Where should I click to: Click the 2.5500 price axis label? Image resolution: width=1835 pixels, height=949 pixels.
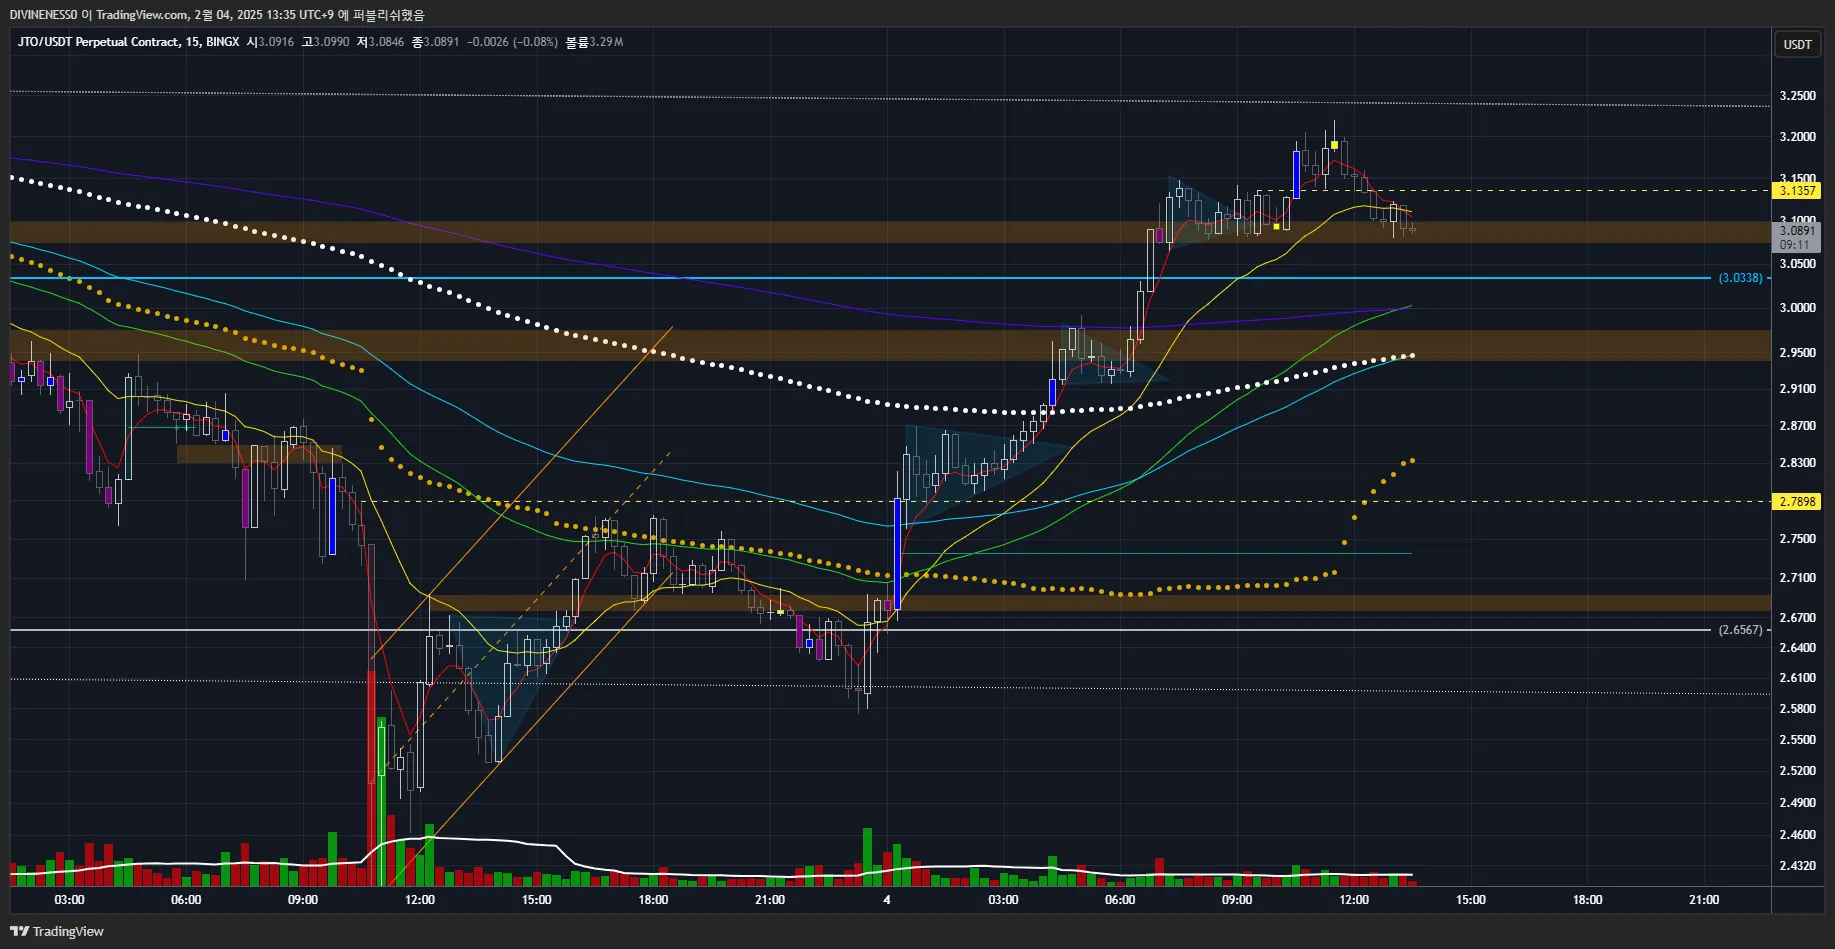[x=1797, y=740]
